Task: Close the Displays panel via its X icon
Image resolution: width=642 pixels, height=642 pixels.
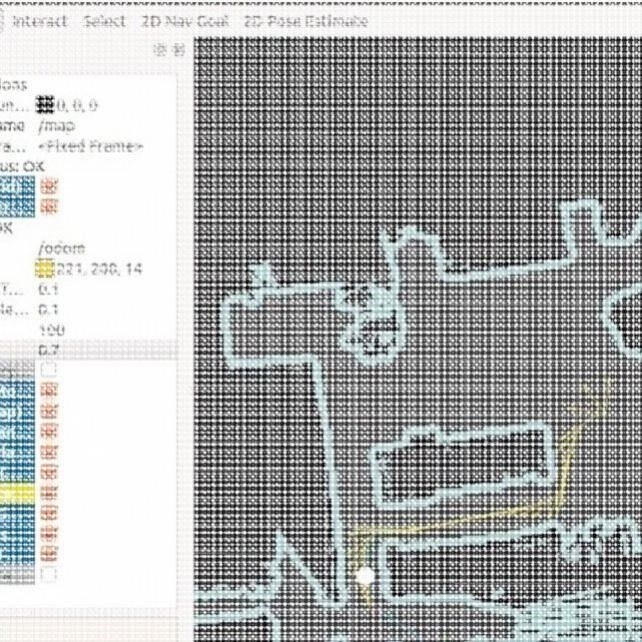Action: coord(178,50)
